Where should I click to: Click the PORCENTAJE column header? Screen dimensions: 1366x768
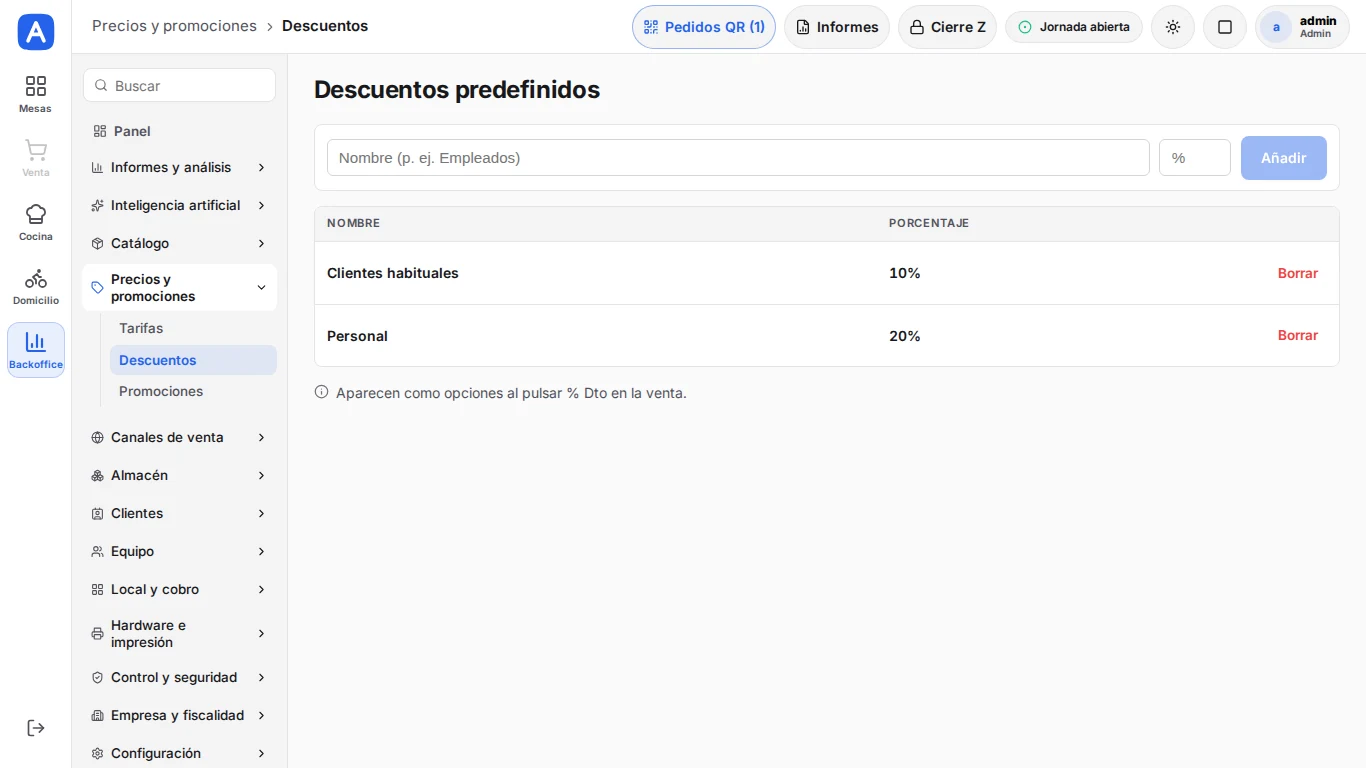[x=929, y=223]
